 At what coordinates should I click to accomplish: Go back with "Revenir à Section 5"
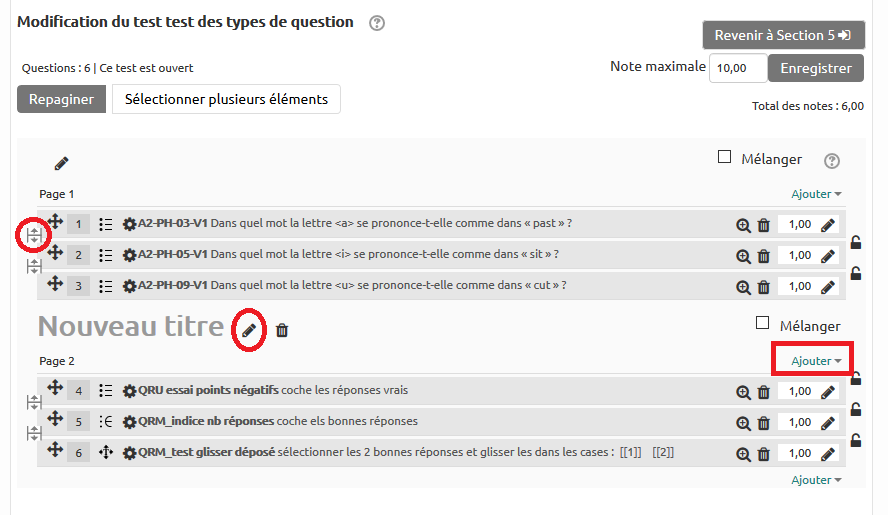pyautogui.click(x=783, y=36)
